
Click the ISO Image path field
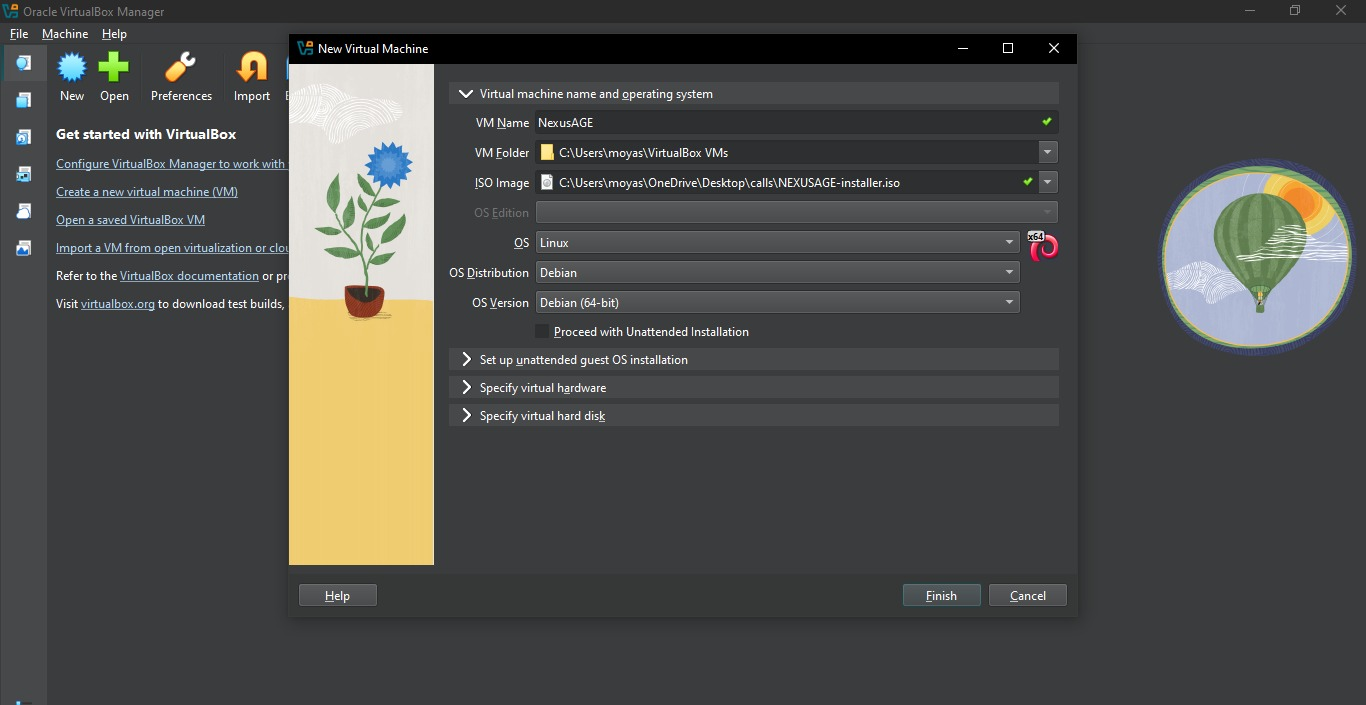(x=789, y=182)
